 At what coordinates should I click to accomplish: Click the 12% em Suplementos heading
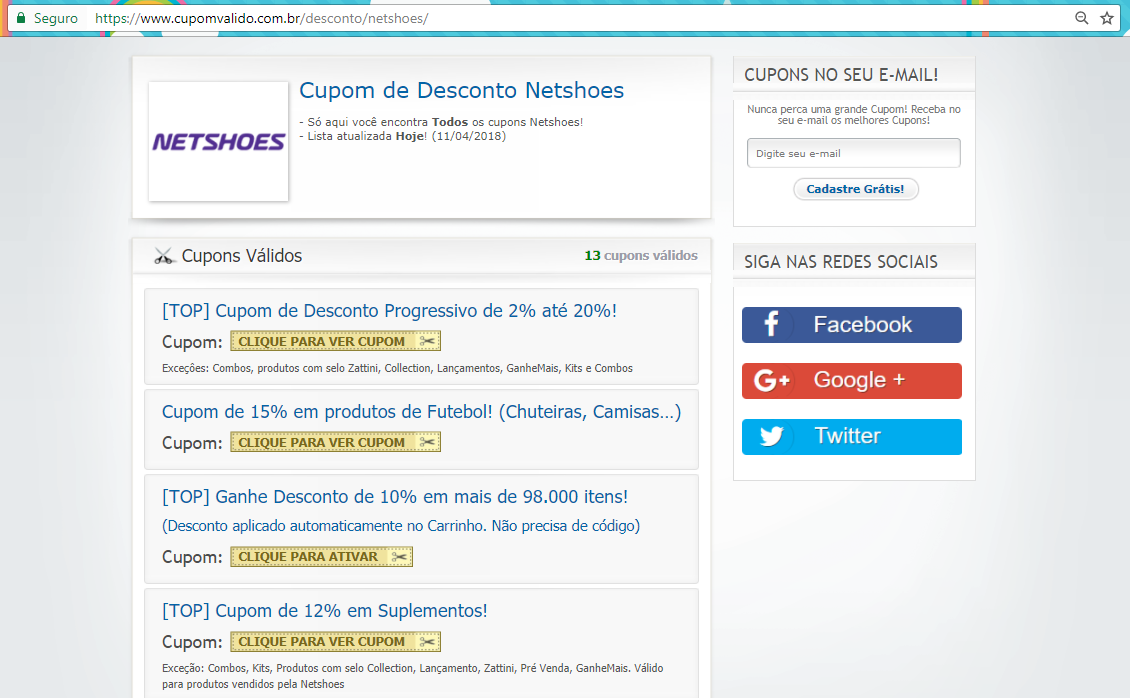323,610
